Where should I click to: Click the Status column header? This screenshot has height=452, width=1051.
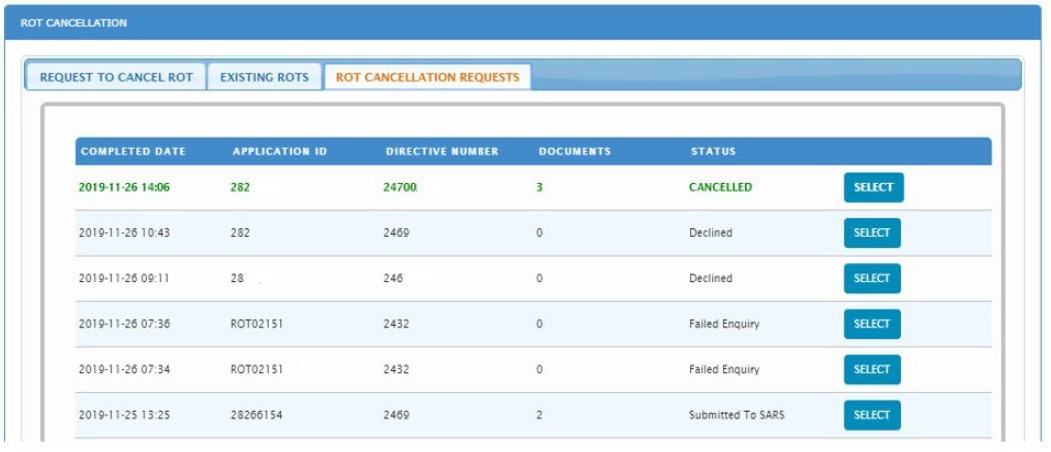(713, 152)
